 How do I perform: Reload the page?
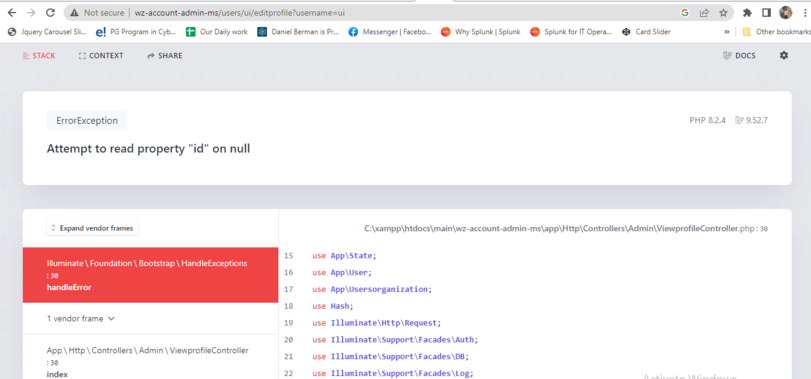pyautogui.click(x=50, y=13)
